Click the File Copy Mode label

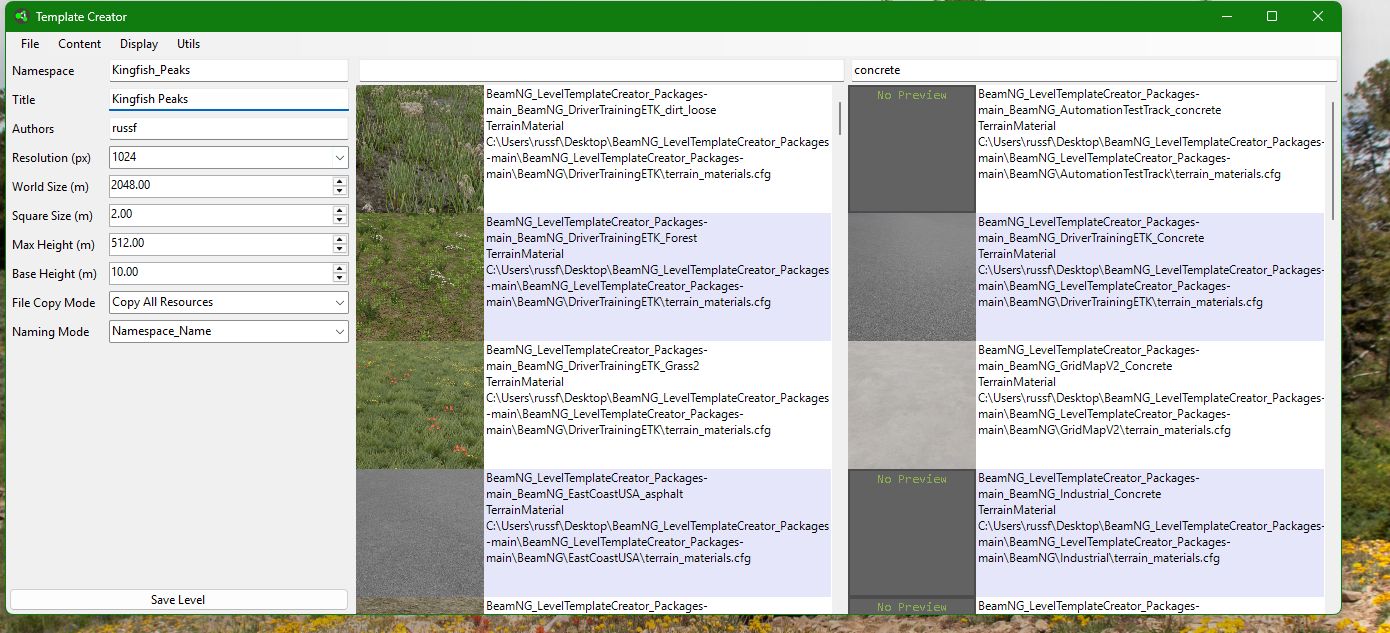click(54, 302)
